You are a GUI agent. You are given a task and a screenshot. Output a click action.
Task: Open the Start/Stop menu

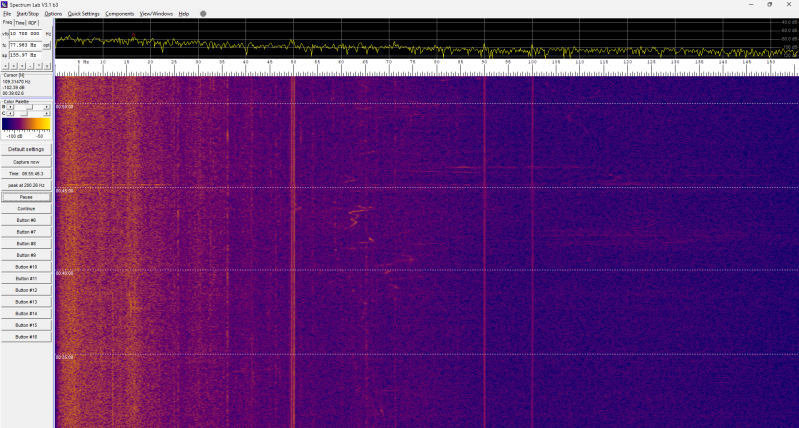[28, 14]
